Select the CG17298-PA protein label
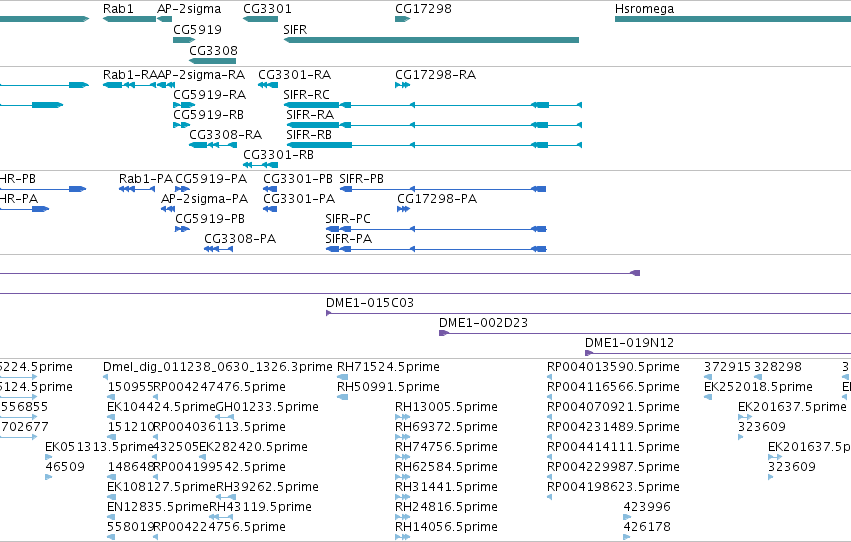Screen dimensions: 851x542 (437, 199)
